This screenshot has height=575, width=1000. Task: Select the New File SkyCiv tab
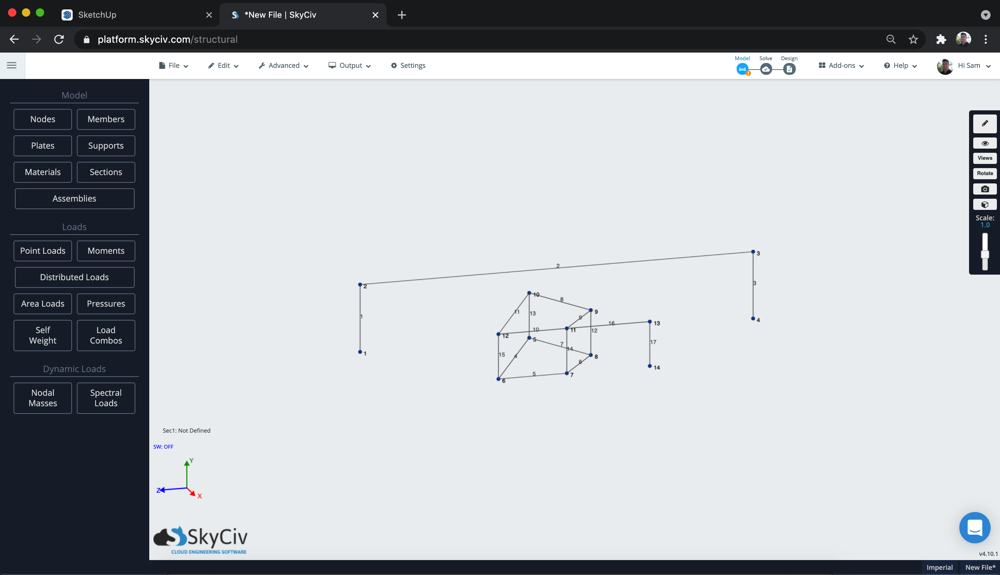click(303, 15)
